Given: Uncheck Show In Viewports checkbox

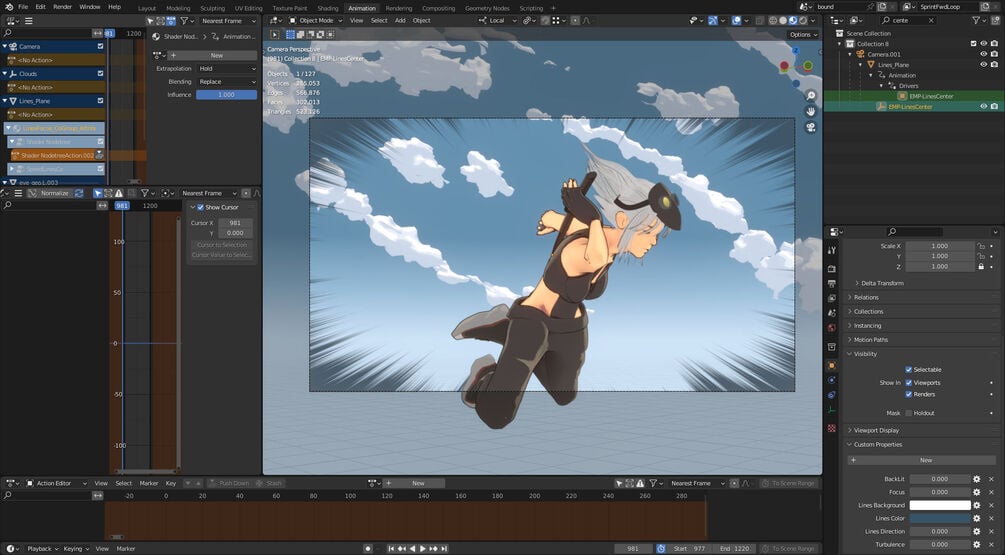Looking at the screenshot, I should tap(908, 383).
